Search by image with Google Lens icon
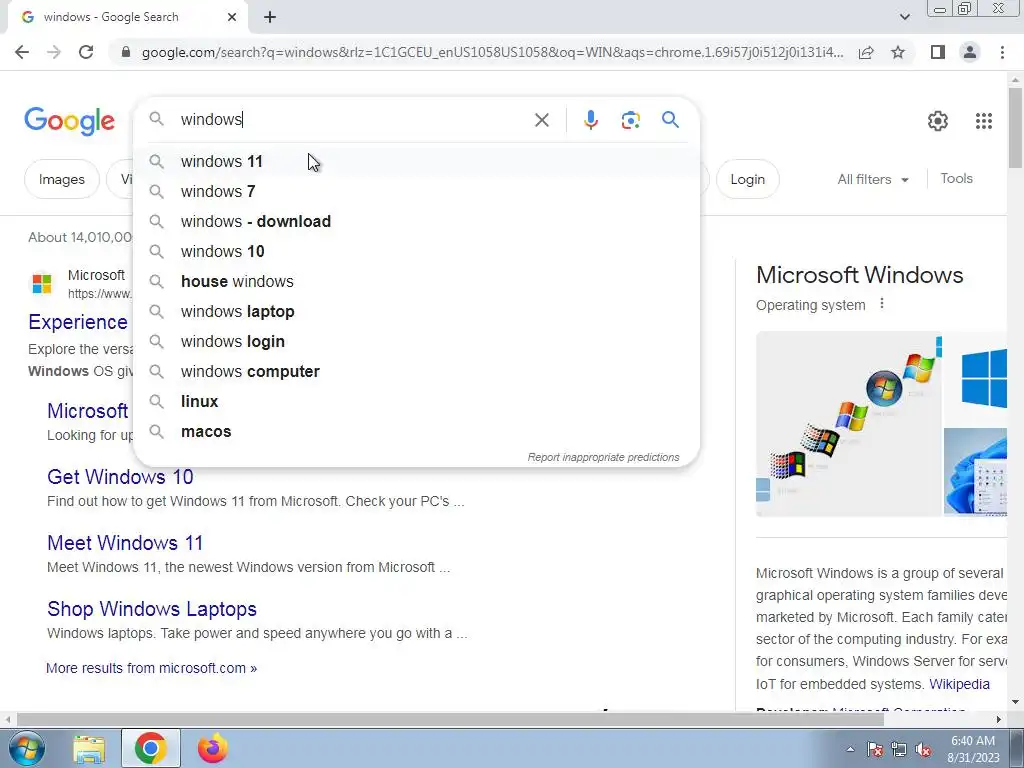 coord(630,120)
